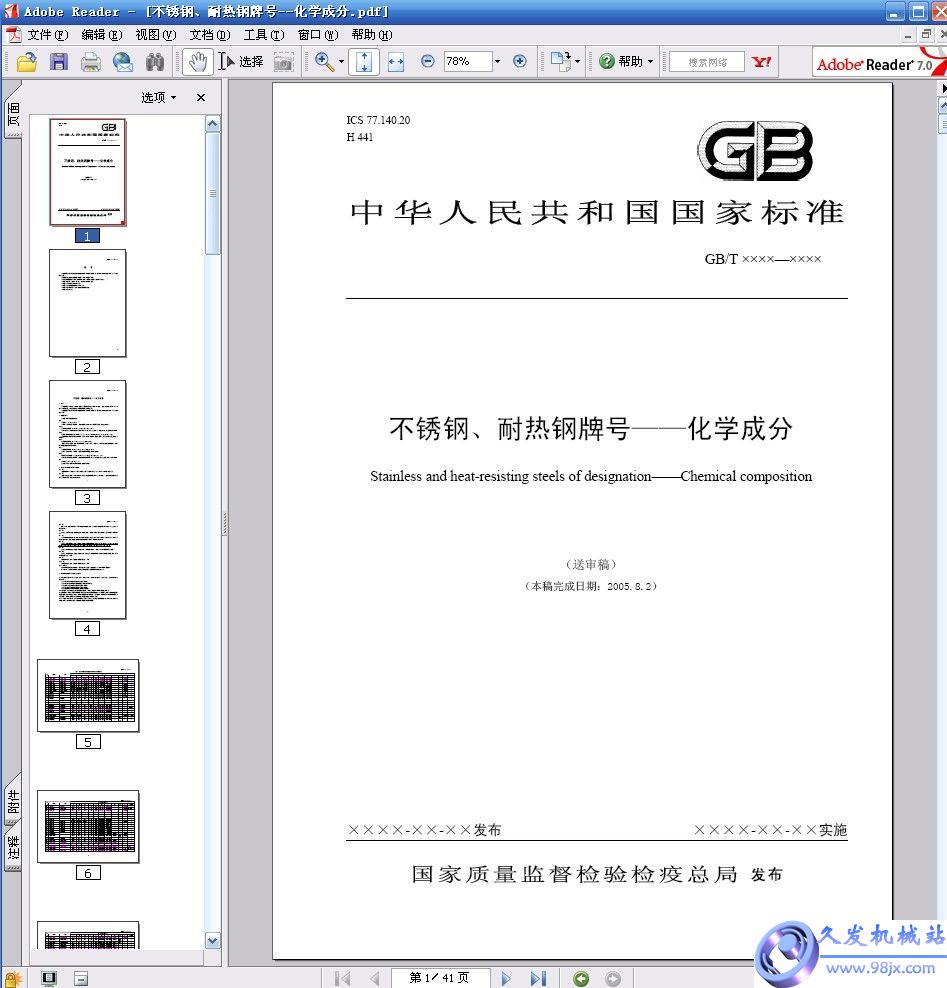This screenshot has height=988, width=947.
Task: Switch to the 附件 attachments side tab
Action: pos(13,801)
